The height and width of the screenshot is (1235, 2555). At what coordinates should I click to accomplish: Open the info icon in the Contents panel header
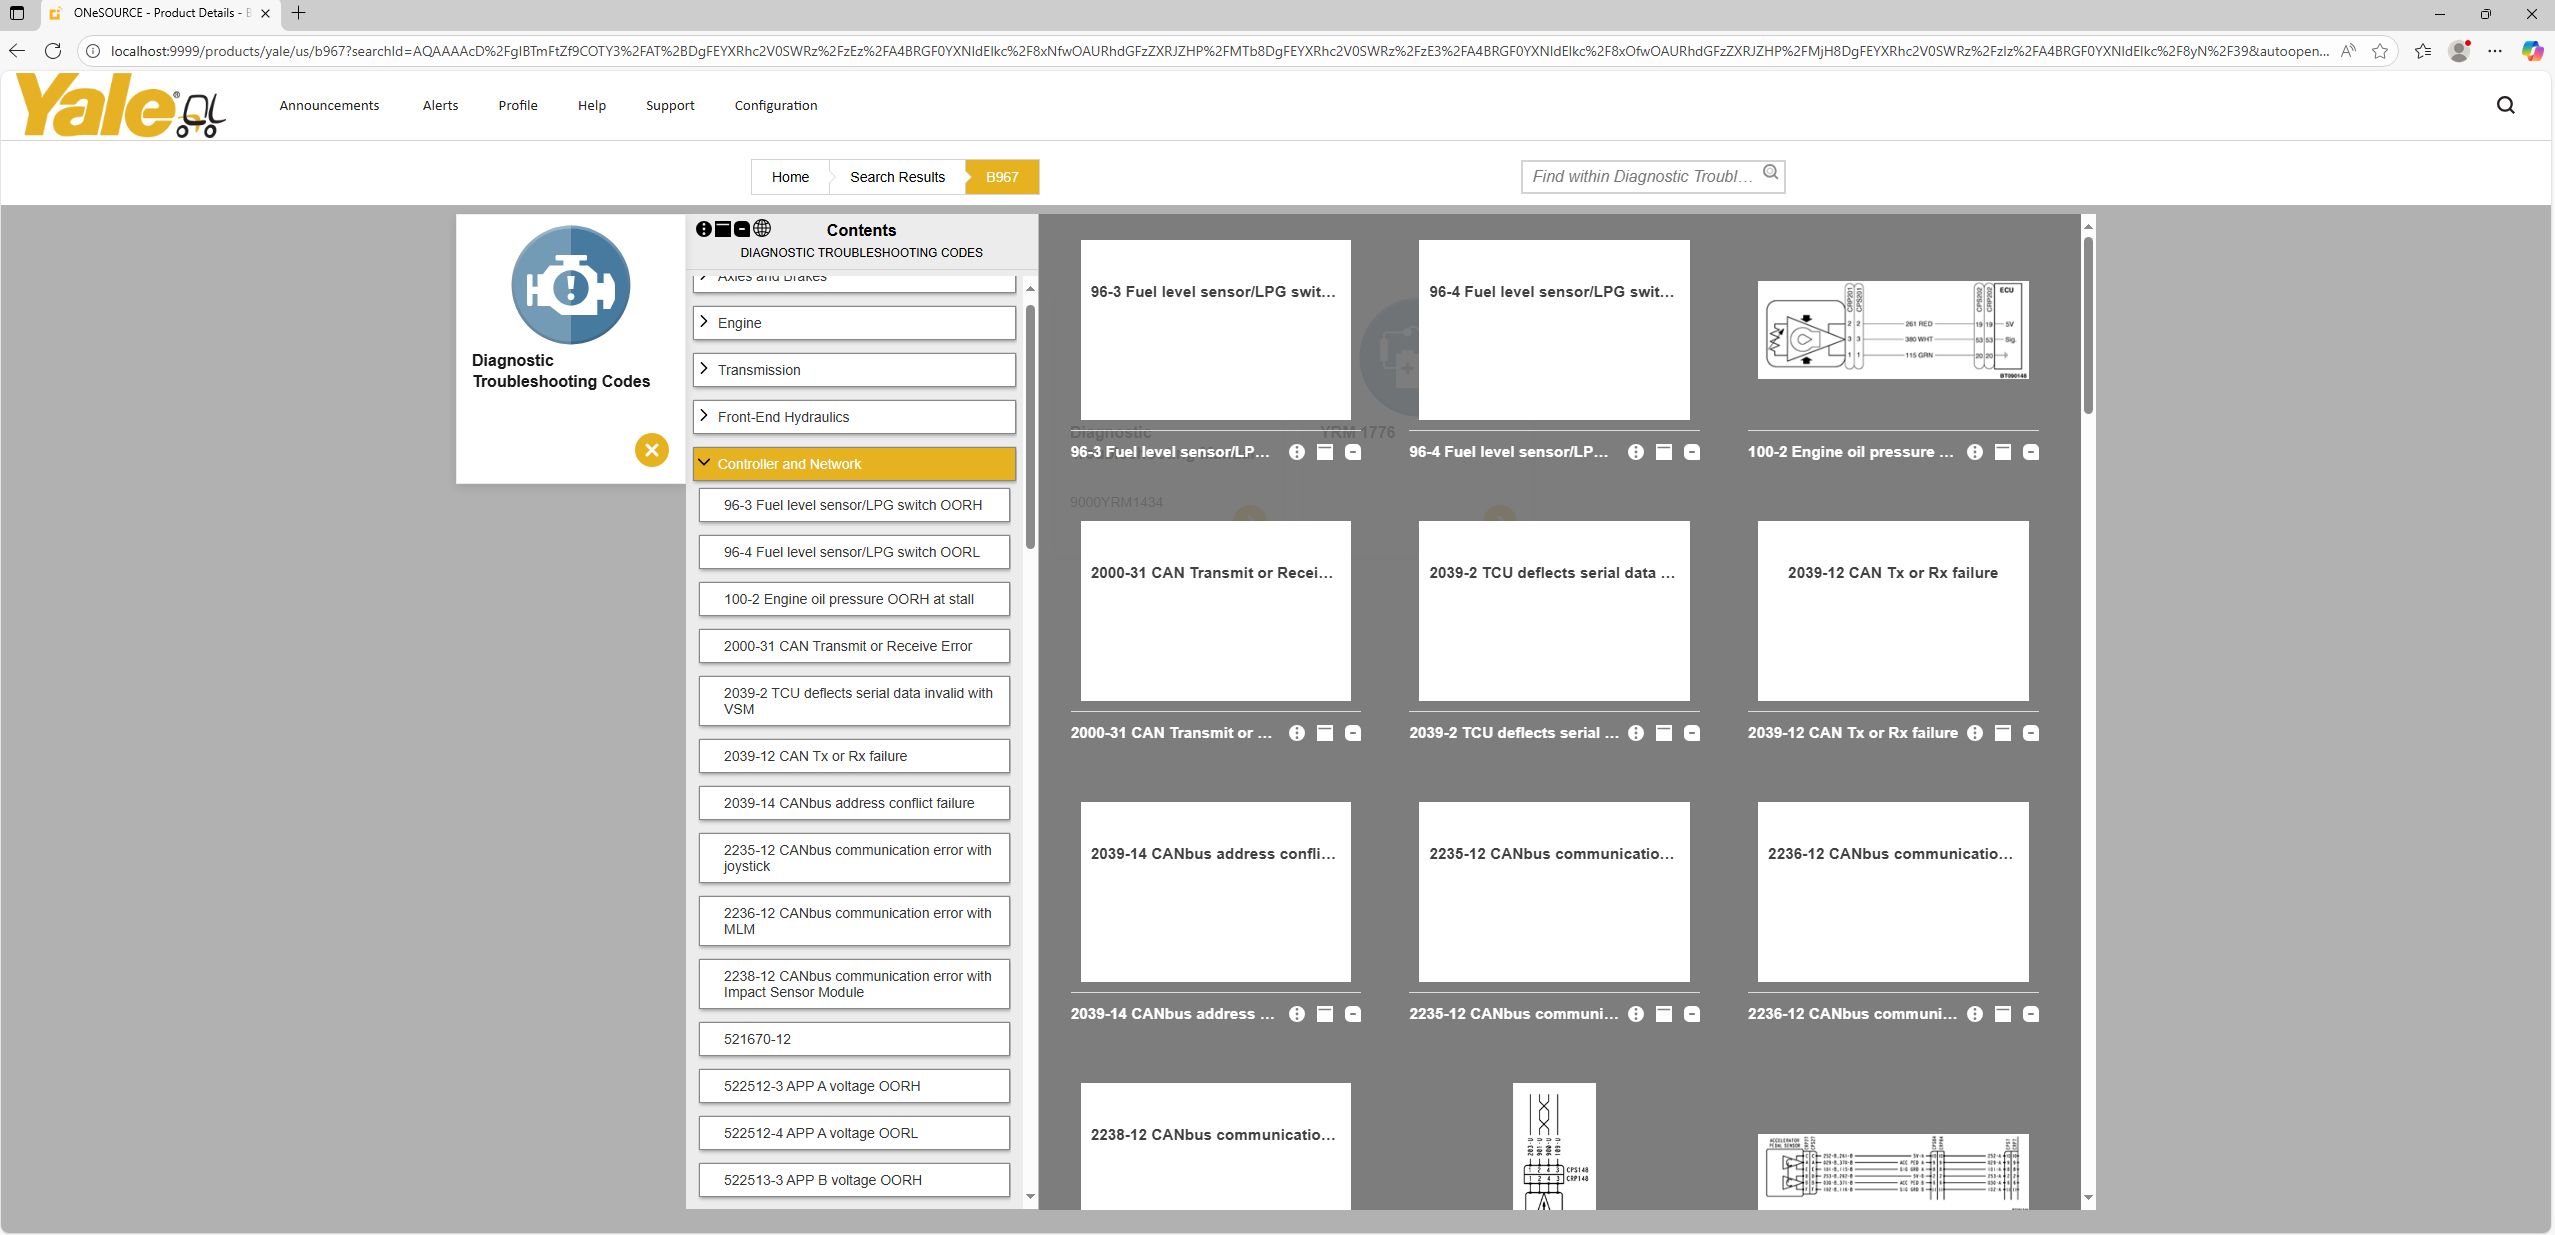(x=703, y=229)
